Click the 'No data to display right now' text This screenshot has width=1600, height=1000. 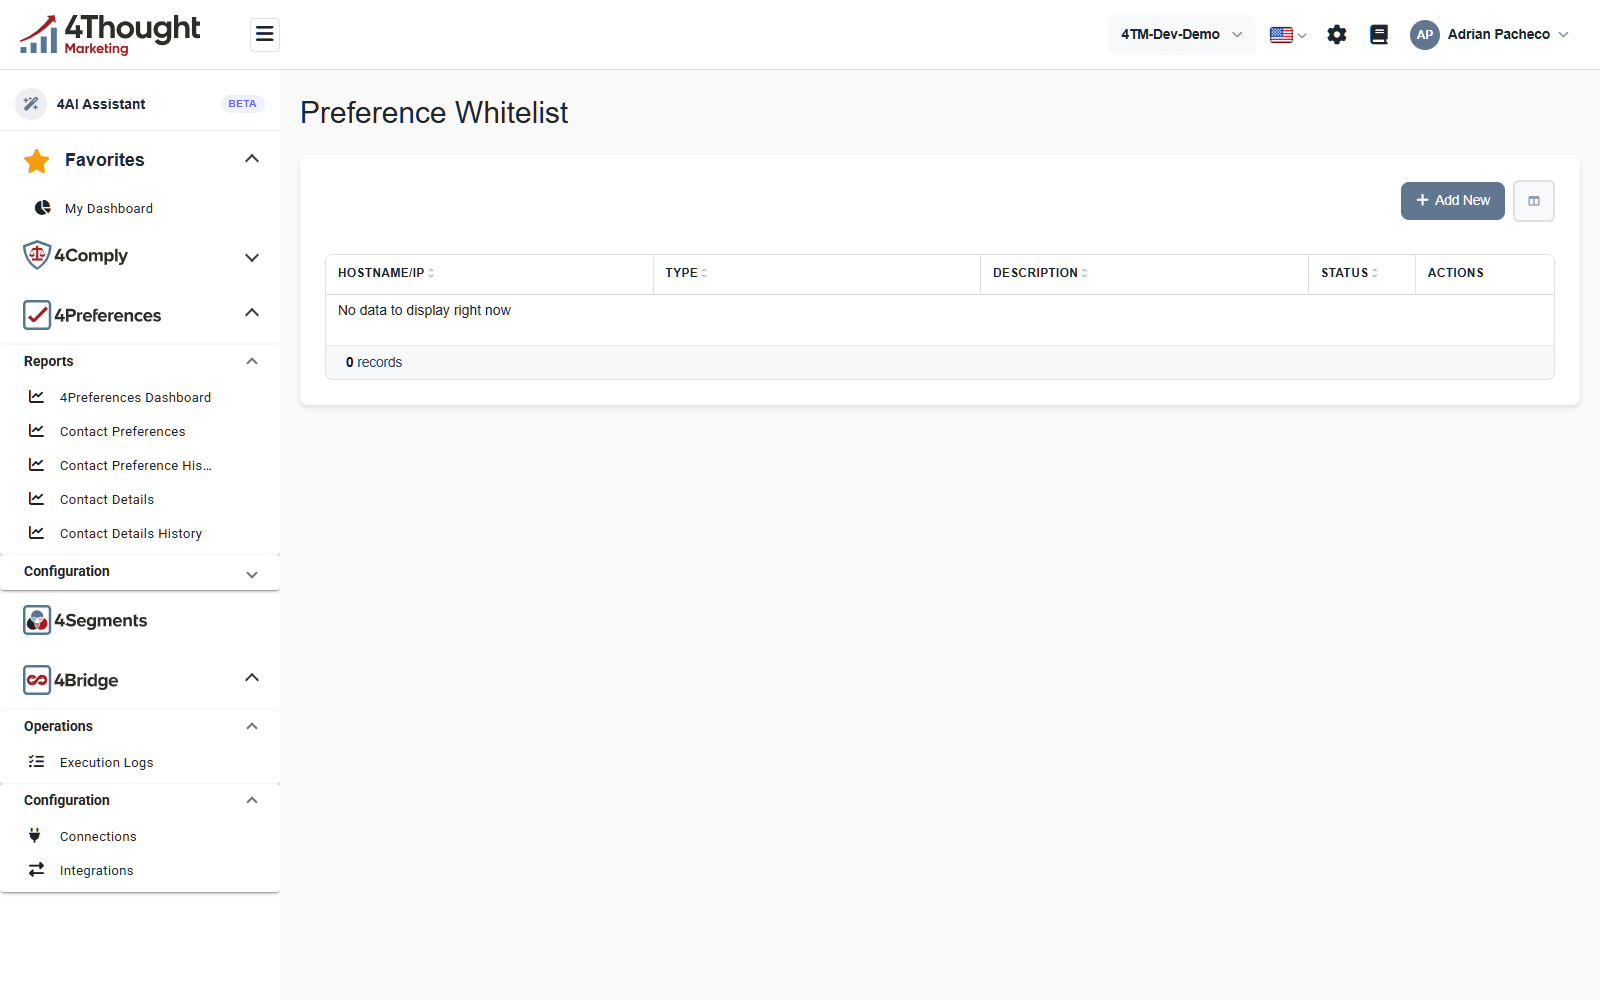424,311
